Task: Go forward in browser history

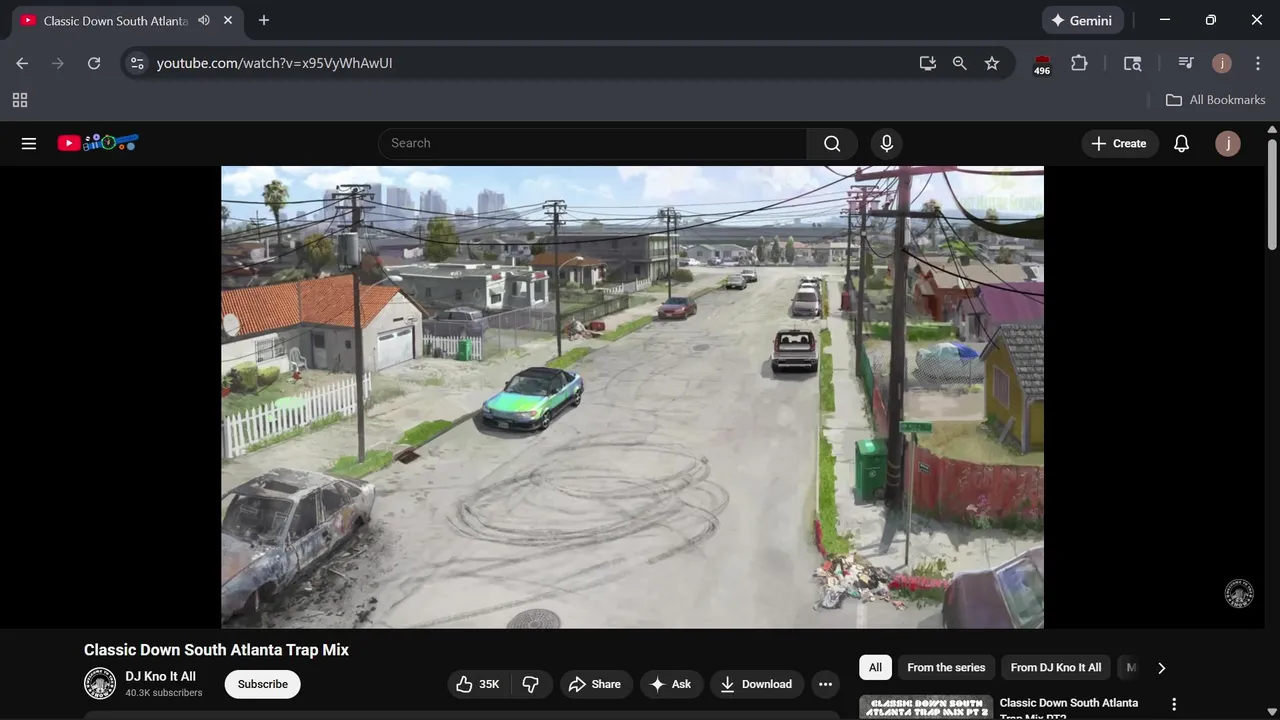Action: pos(58,63)
